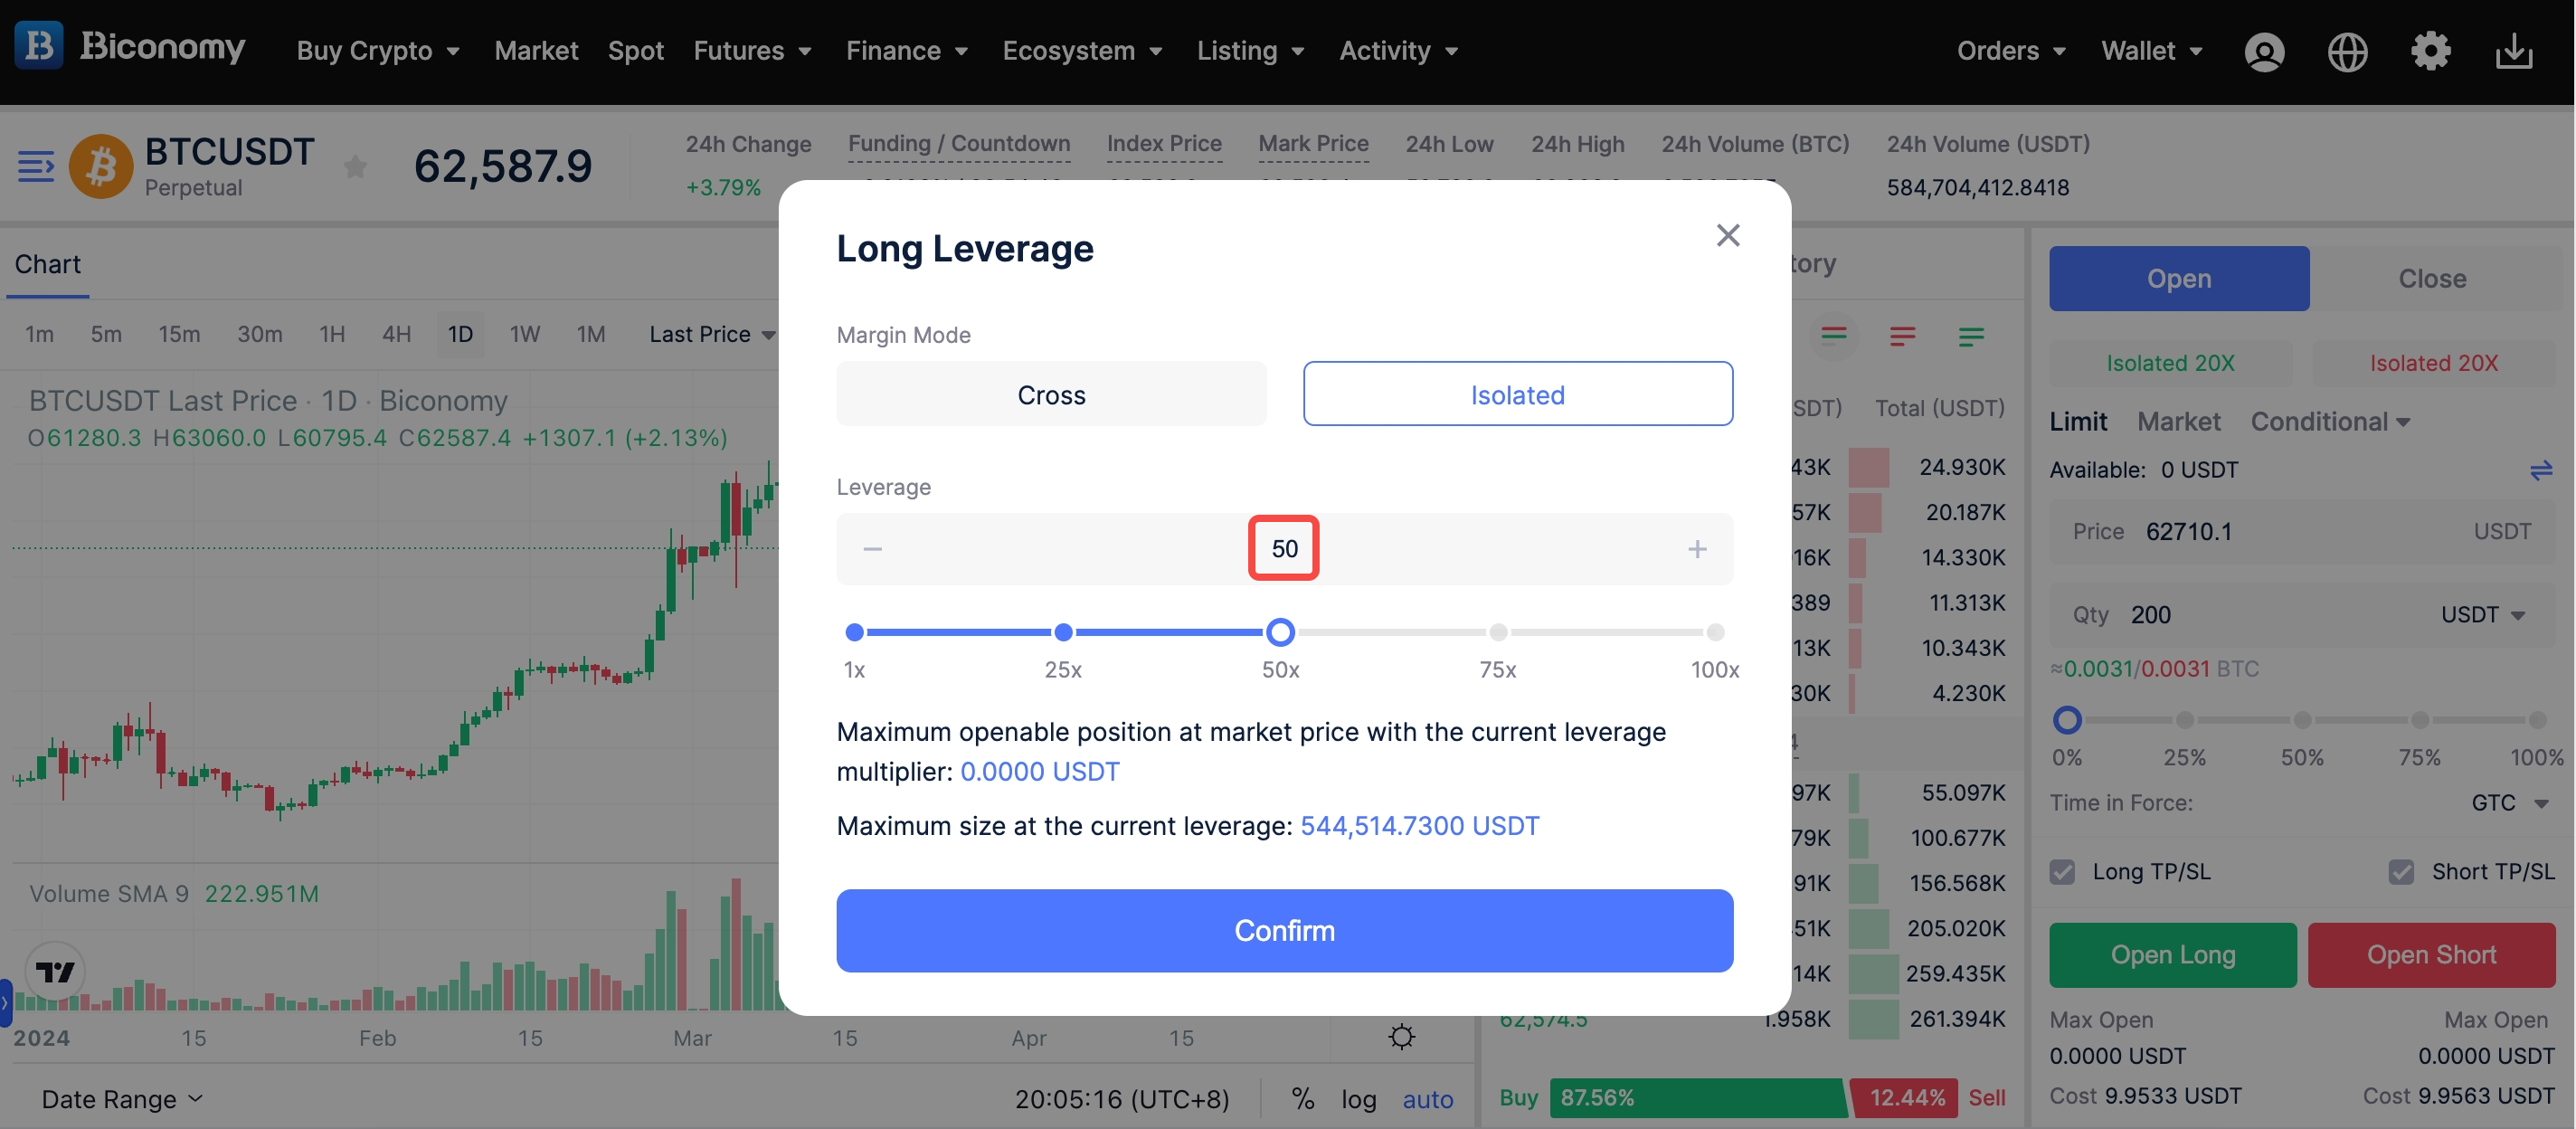Open the language globe icon
Image resolution: width=2576 pixels, height=1129 pixels.
tap(2347, 52)
